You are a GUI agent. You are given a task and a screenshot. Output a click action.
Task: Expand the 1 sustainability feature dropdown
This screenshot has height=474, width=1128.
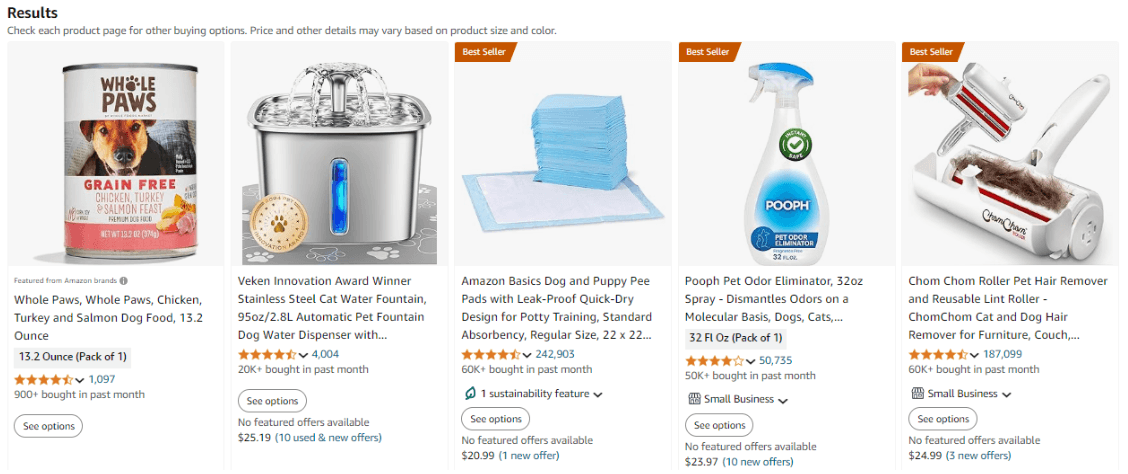(598, 394)
